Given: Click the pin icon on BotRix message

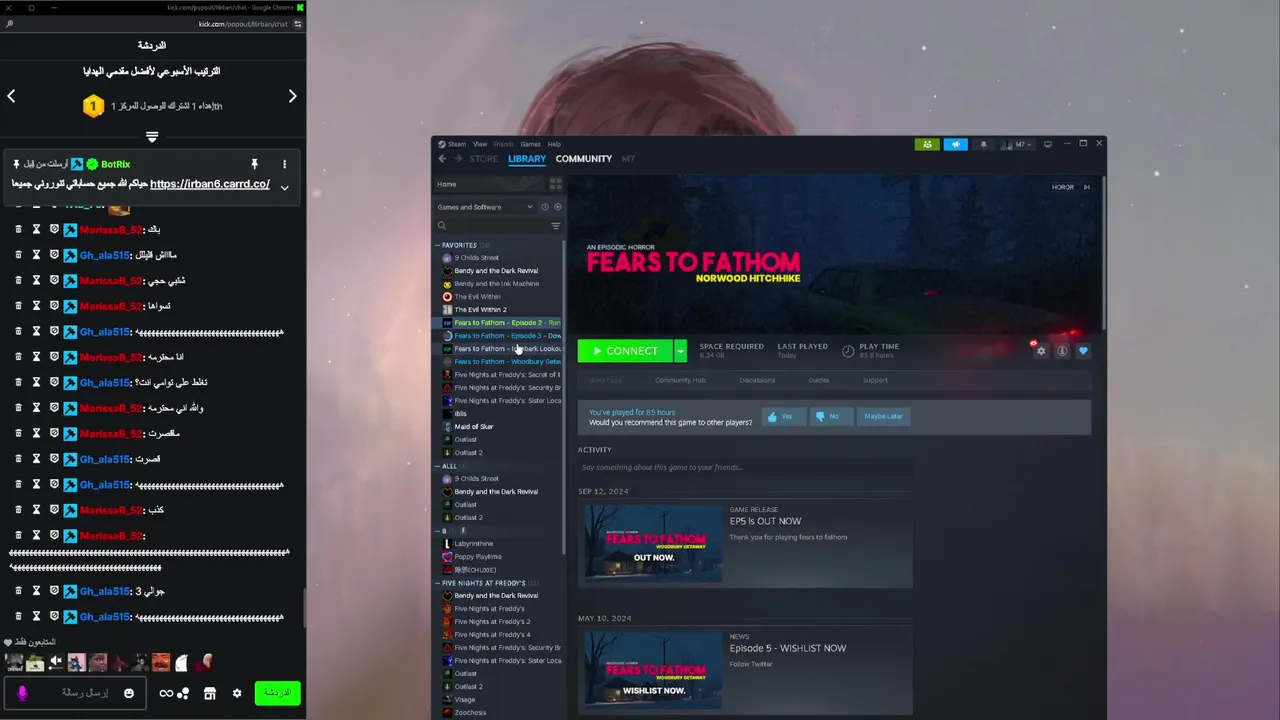Looking at the screenshot, I should 254,164.
